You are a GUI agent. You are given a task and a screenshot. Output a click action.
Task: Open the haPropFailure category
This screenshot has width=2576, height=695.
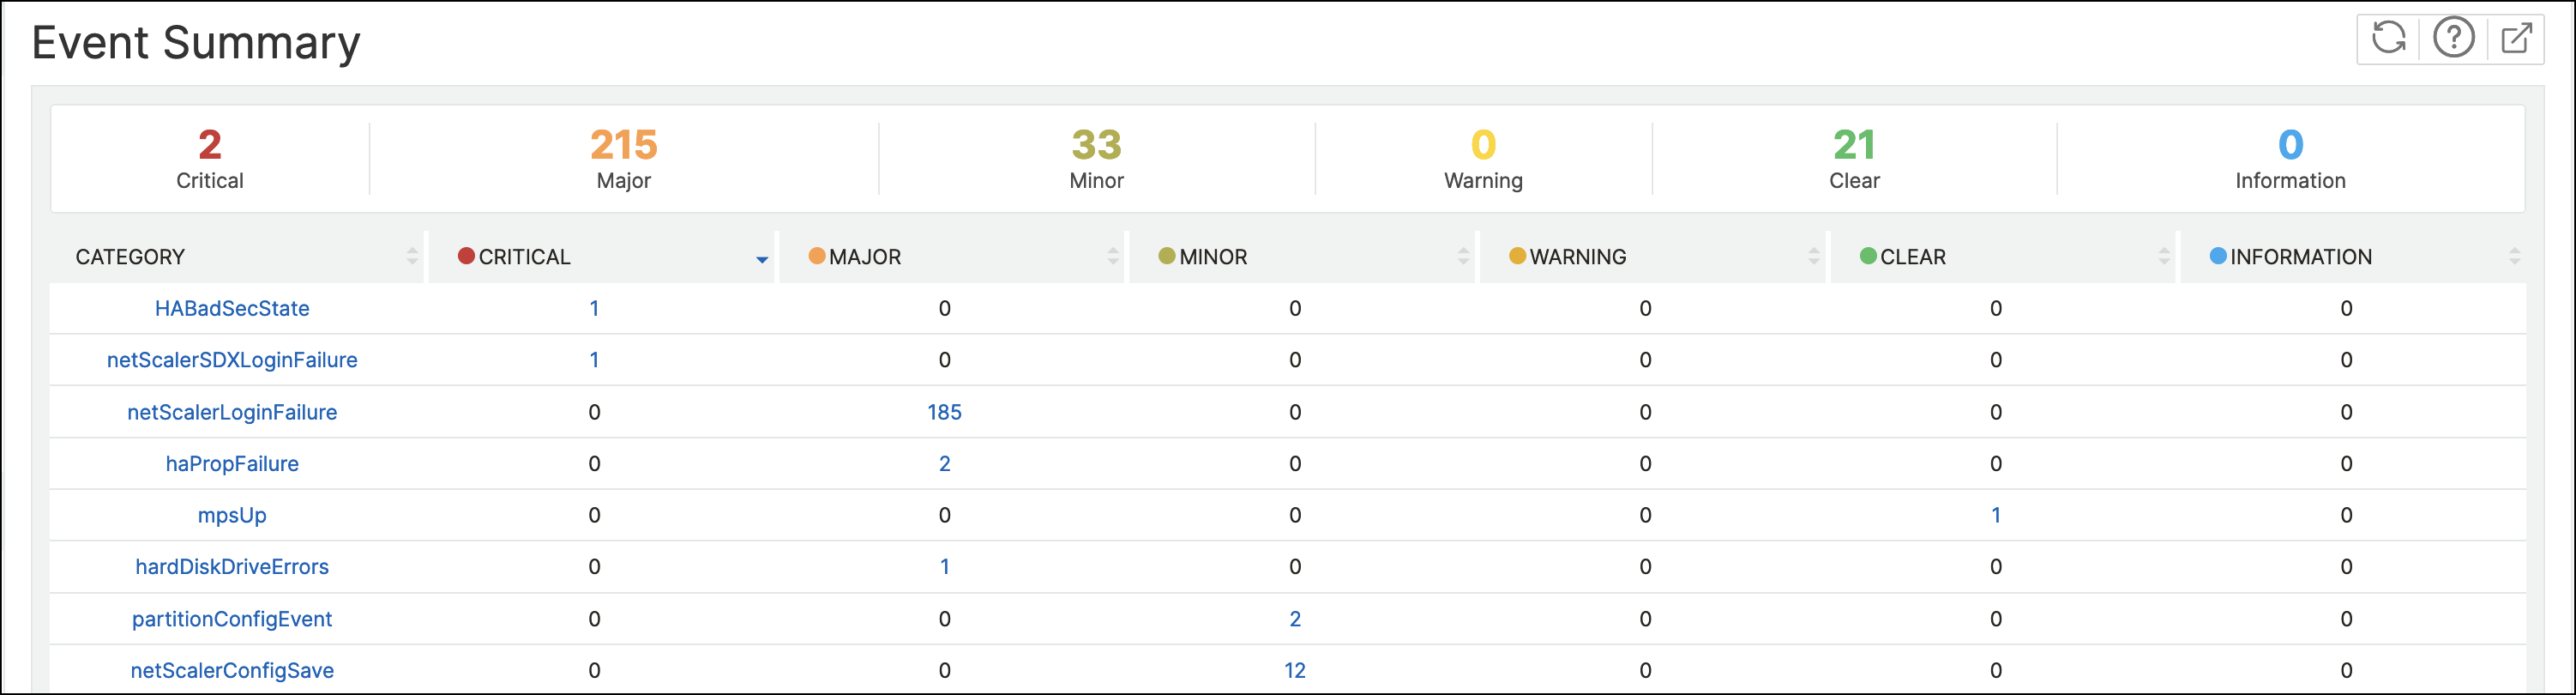pos(232,464)
